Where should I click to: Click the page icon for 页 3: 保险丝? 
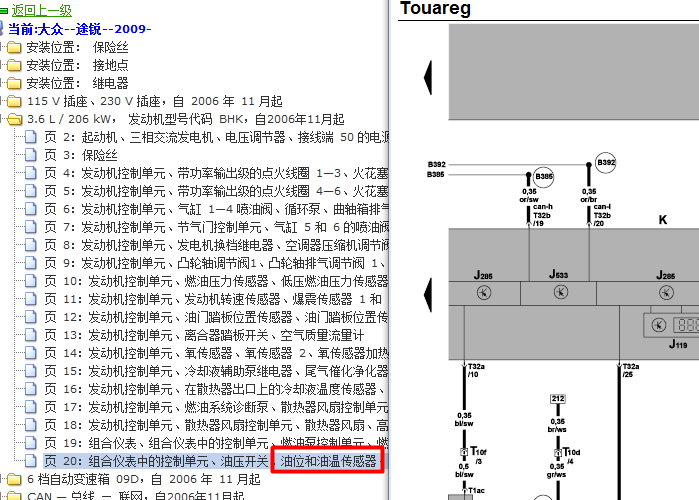pyautogui.click(x=31, y=155)
